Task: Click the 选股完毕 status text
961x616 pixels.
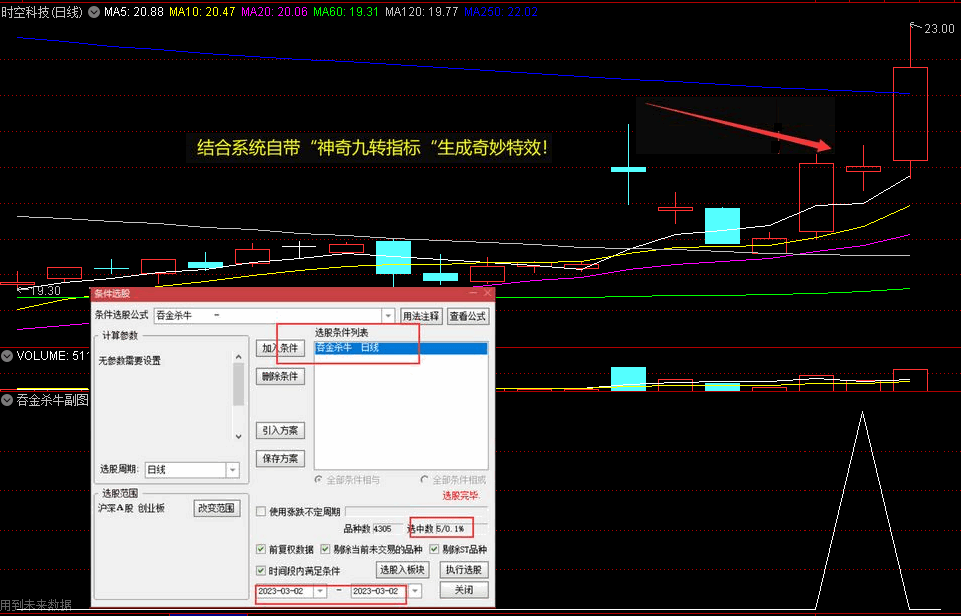Action: [x=462, y=495]
